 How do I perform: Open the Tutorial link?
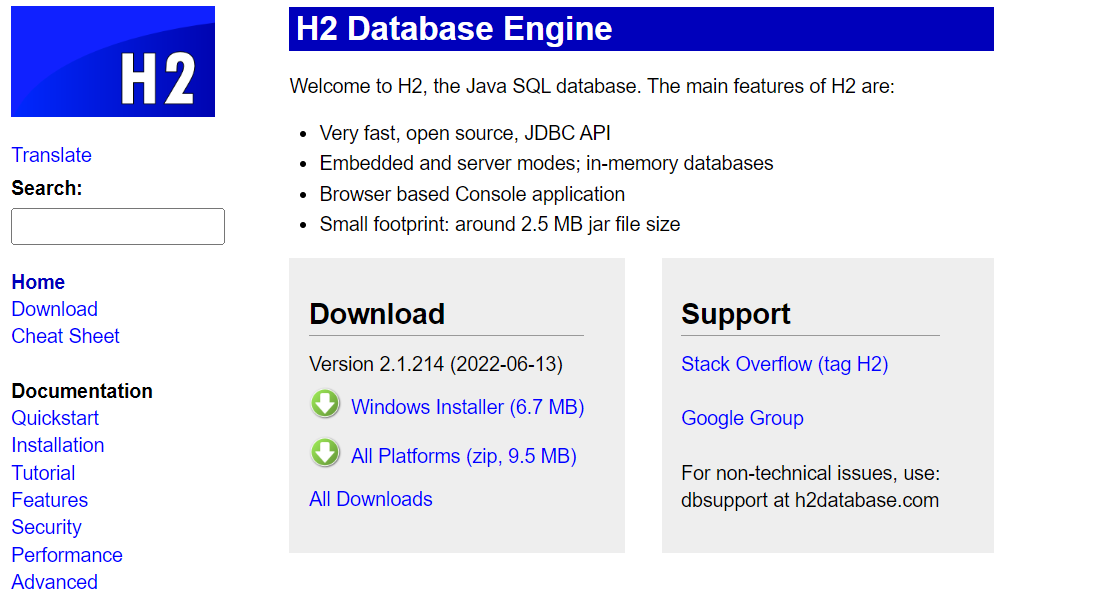[x=43, y=473]
